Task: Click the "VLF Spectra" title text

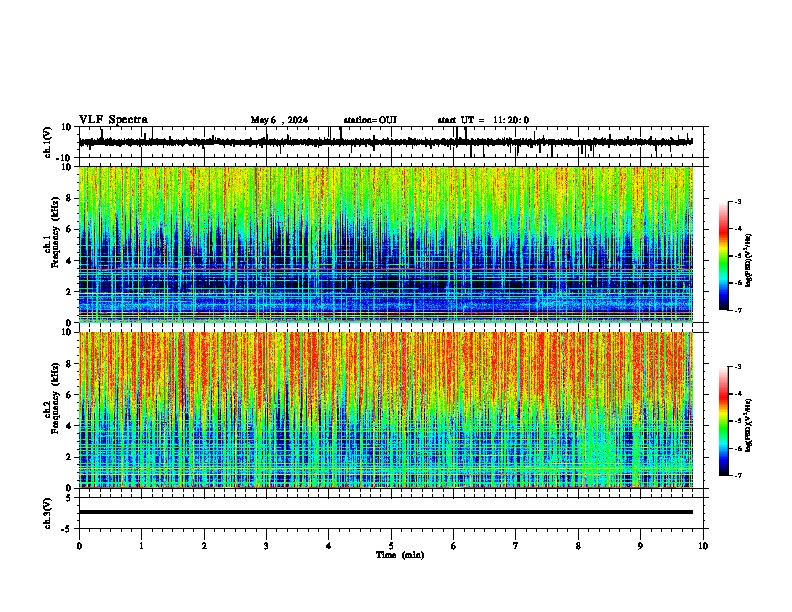Action: tap(113, 120)
